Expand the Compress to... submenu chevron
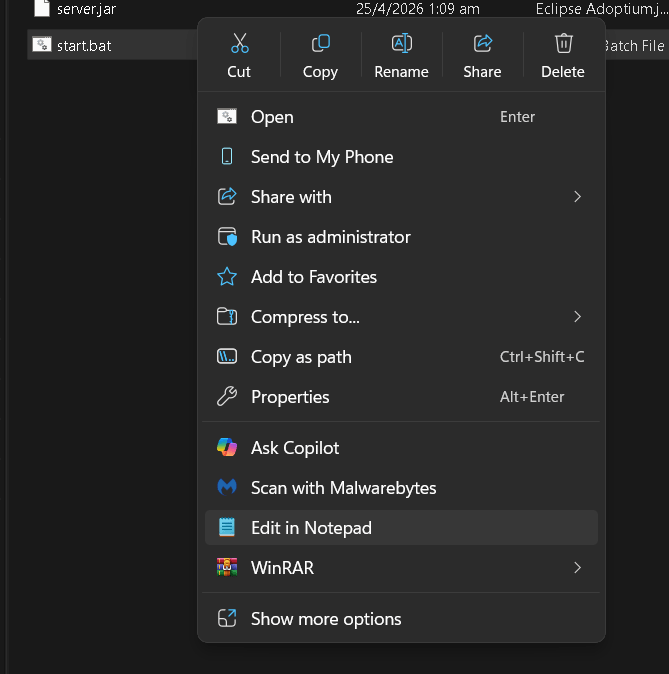Screen dimensions: 669x674 coord(577,317)
